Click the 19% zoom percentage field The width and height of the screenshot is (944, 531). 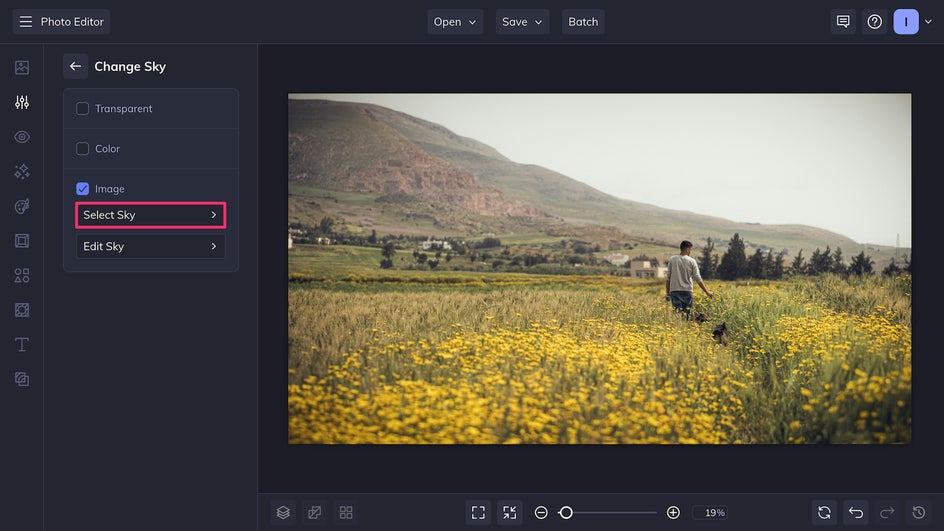pyautogui.click(x=710, y=512)
